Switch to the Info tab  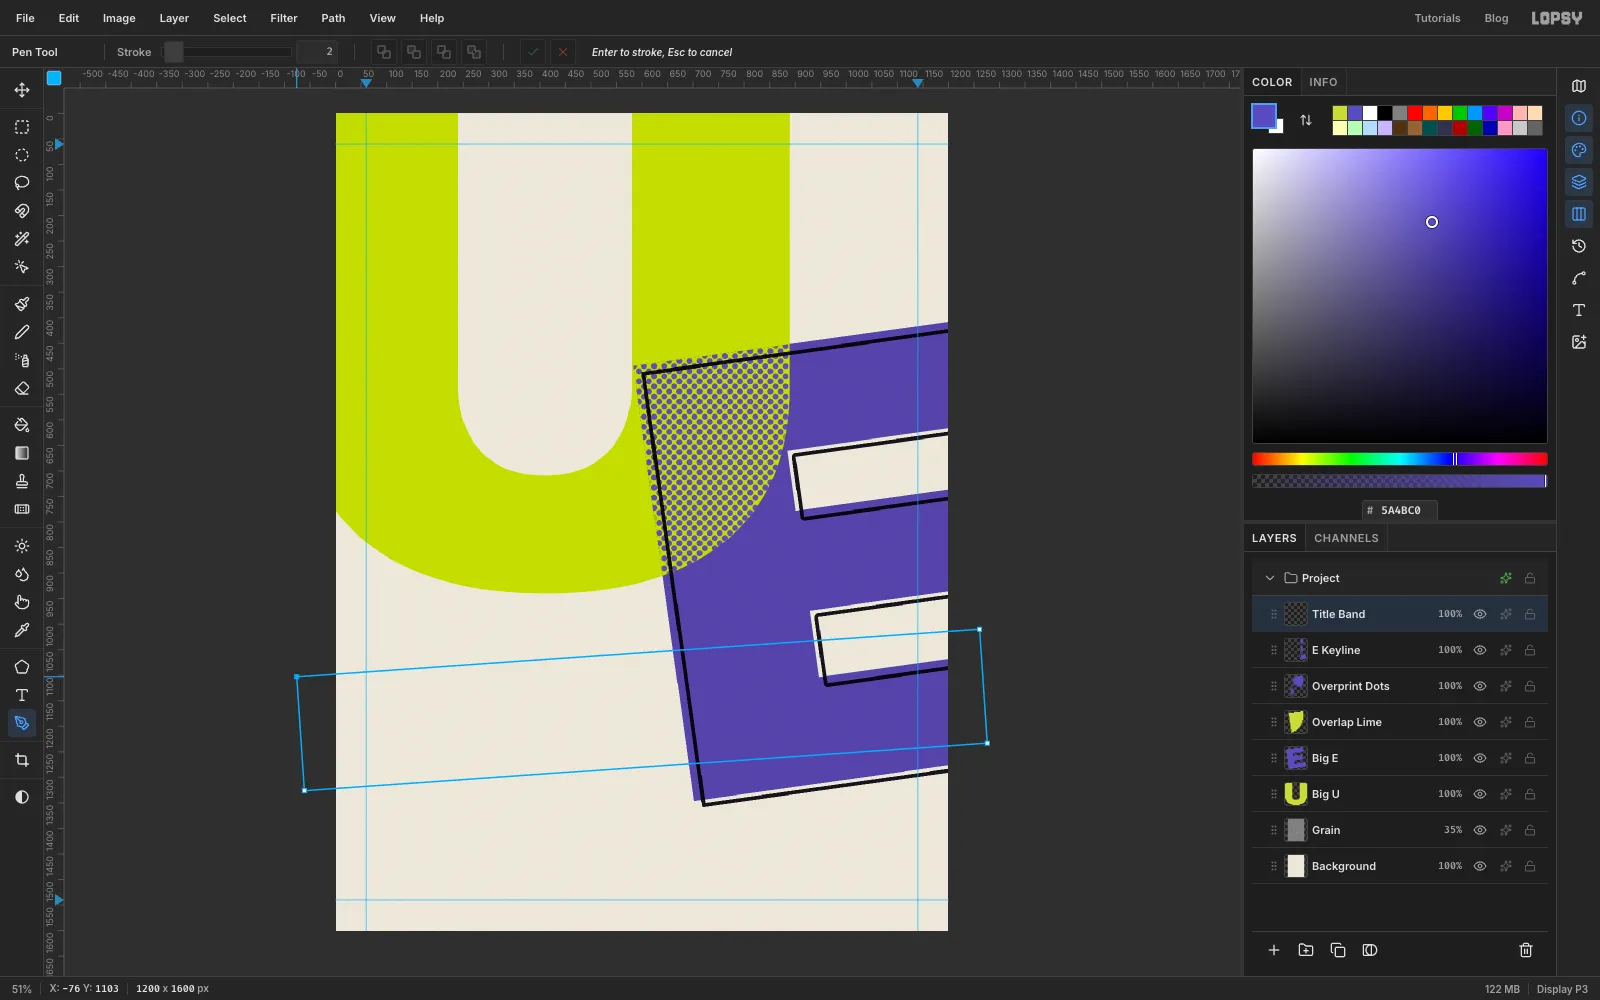tap(1323, 82)
